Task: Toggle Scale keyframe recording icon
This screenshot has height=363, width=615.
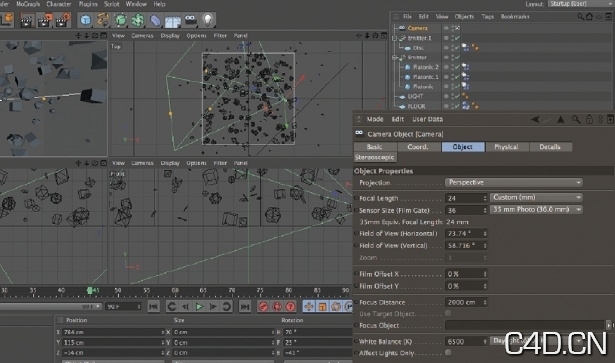Action: [322, 307]
